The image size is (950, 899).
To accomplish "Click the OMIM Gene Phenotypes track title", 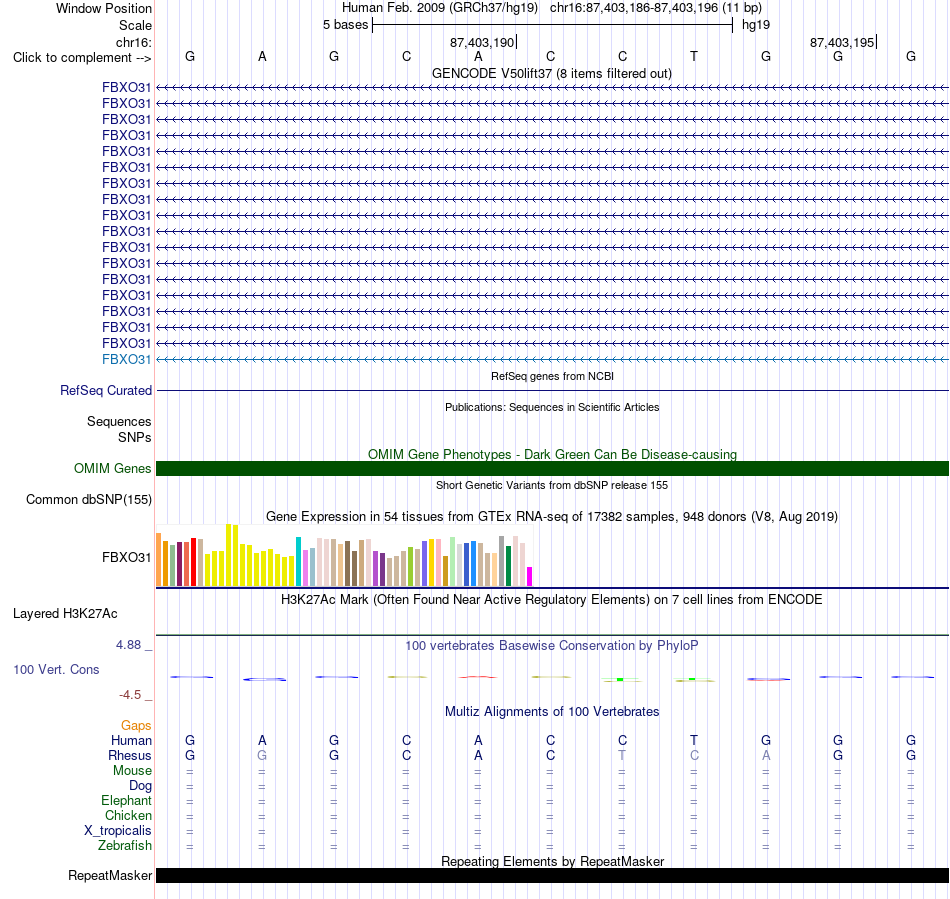I will [x=552, y=454].
